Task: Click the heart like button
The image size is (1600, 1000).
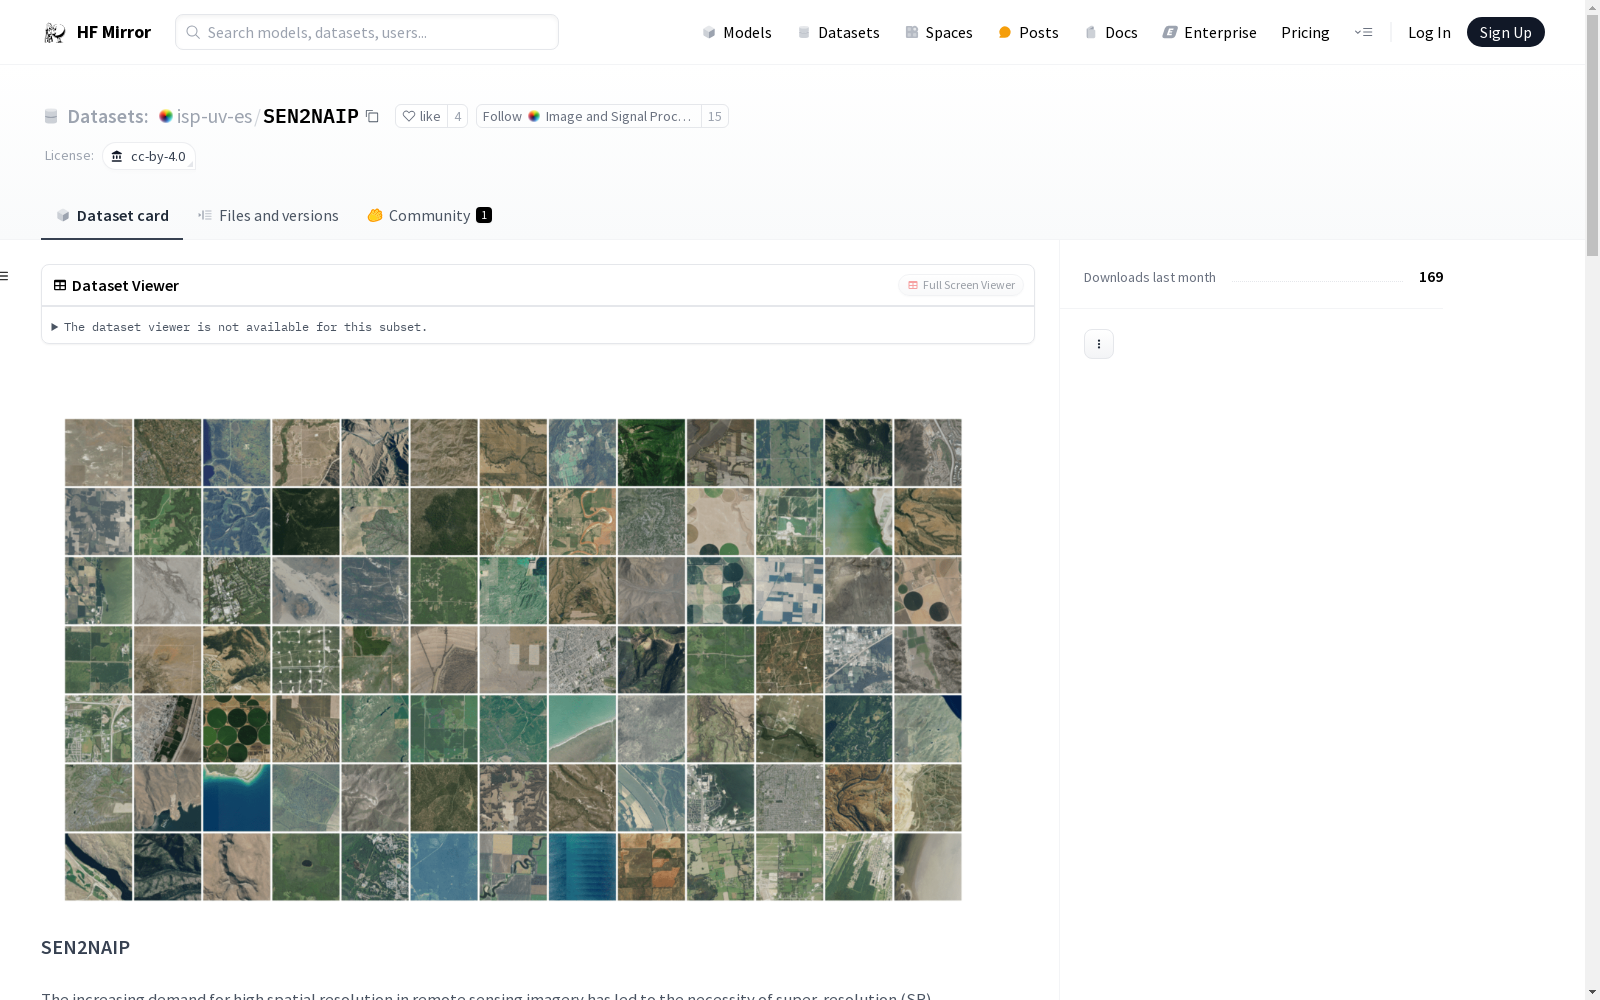Action: coord(421,117)
